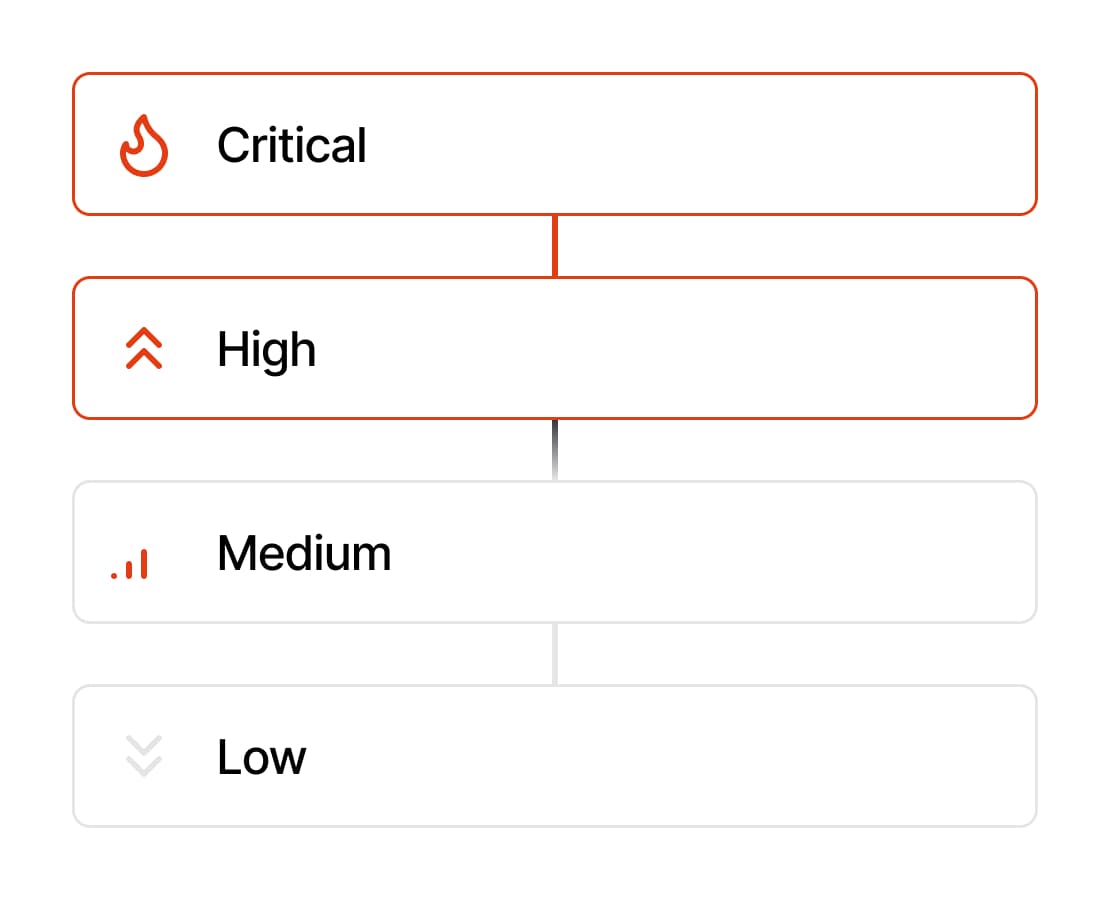Click the upward arrows marking High priority

point(143,349)
